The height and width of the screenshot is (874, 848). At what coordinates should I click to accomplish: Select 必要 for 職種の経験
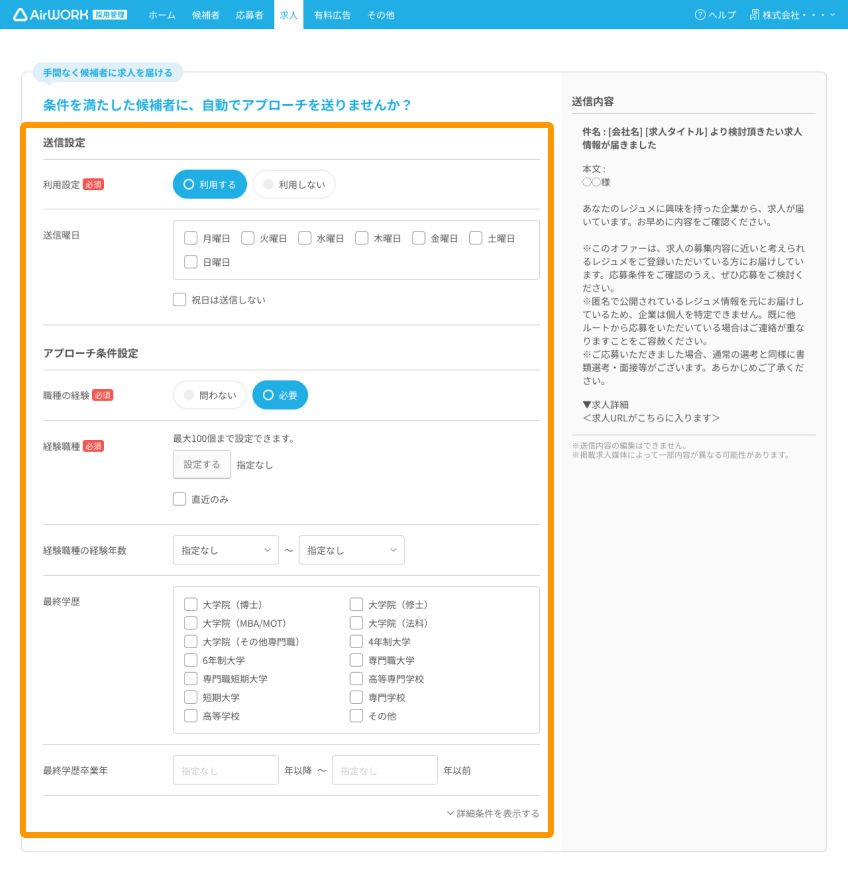280,395
